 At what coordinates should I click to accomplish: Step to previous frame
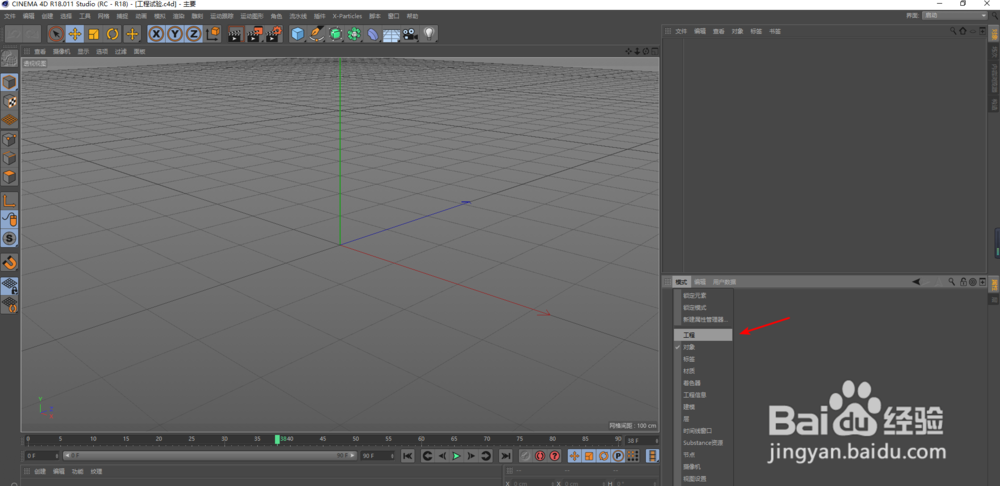coord(442,456)
